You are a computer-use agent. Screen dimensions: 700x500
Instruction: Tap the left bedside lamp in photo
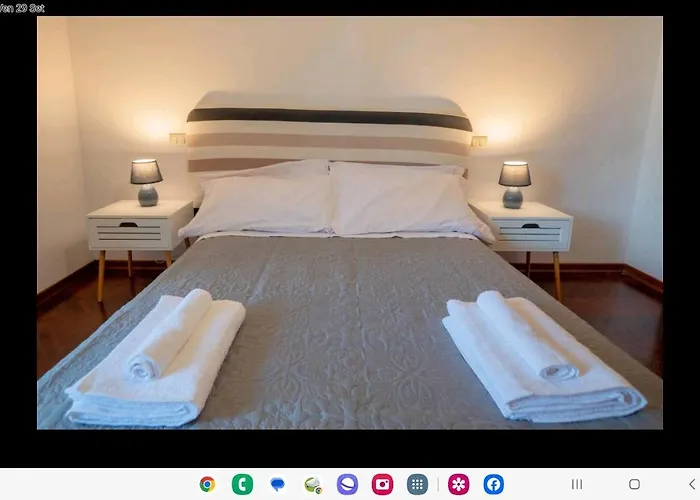click(146, 182)
